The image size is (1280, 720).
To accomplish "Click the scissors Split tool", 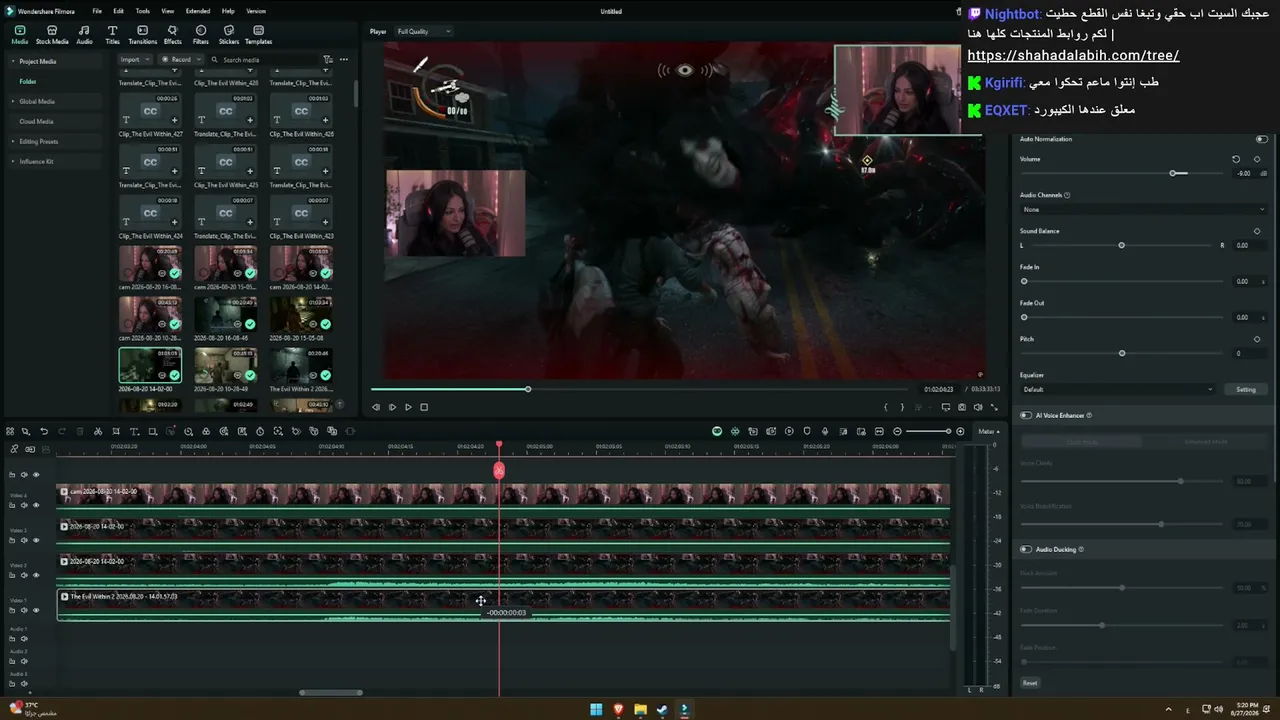I will [x=98, y=431].
